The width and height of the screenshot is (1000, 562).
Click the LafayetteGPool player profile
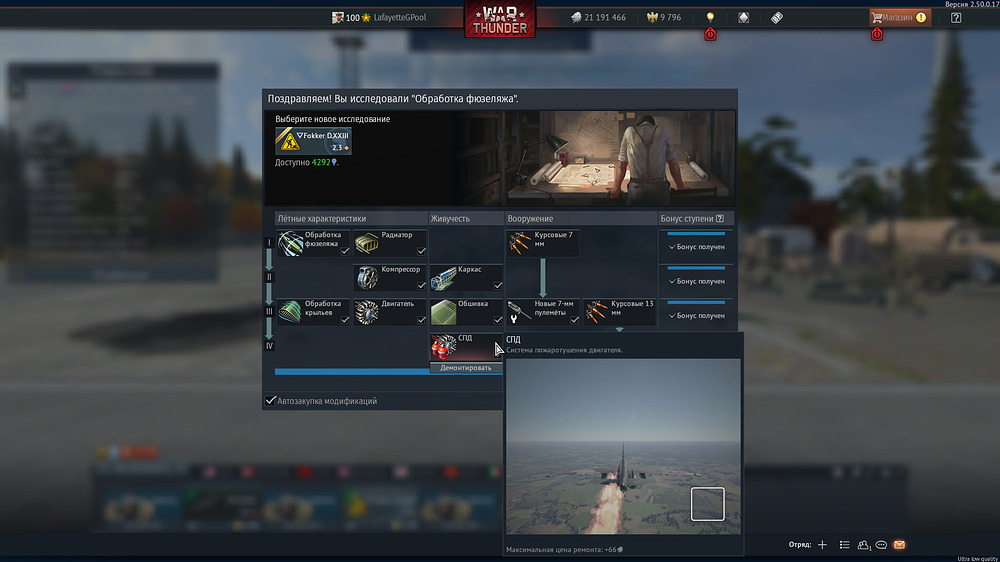tap(400, 18)
